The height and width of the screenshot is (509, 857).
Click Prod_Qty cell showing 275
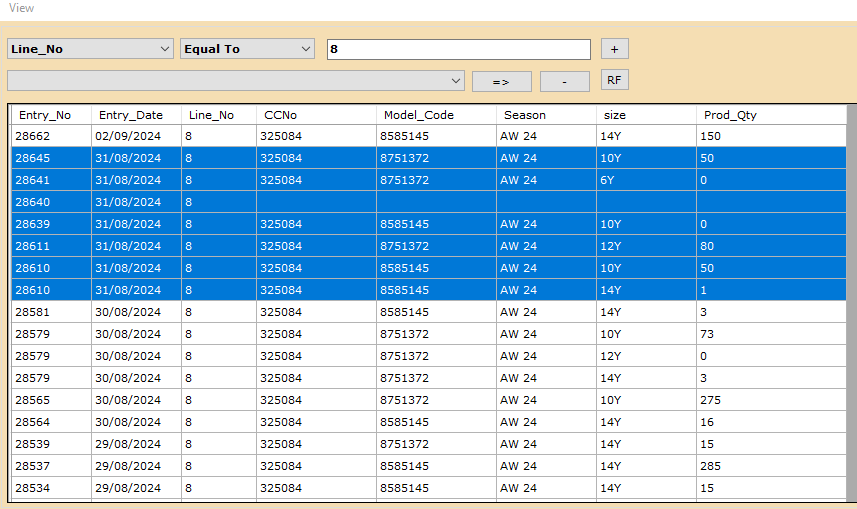point(712,400)
